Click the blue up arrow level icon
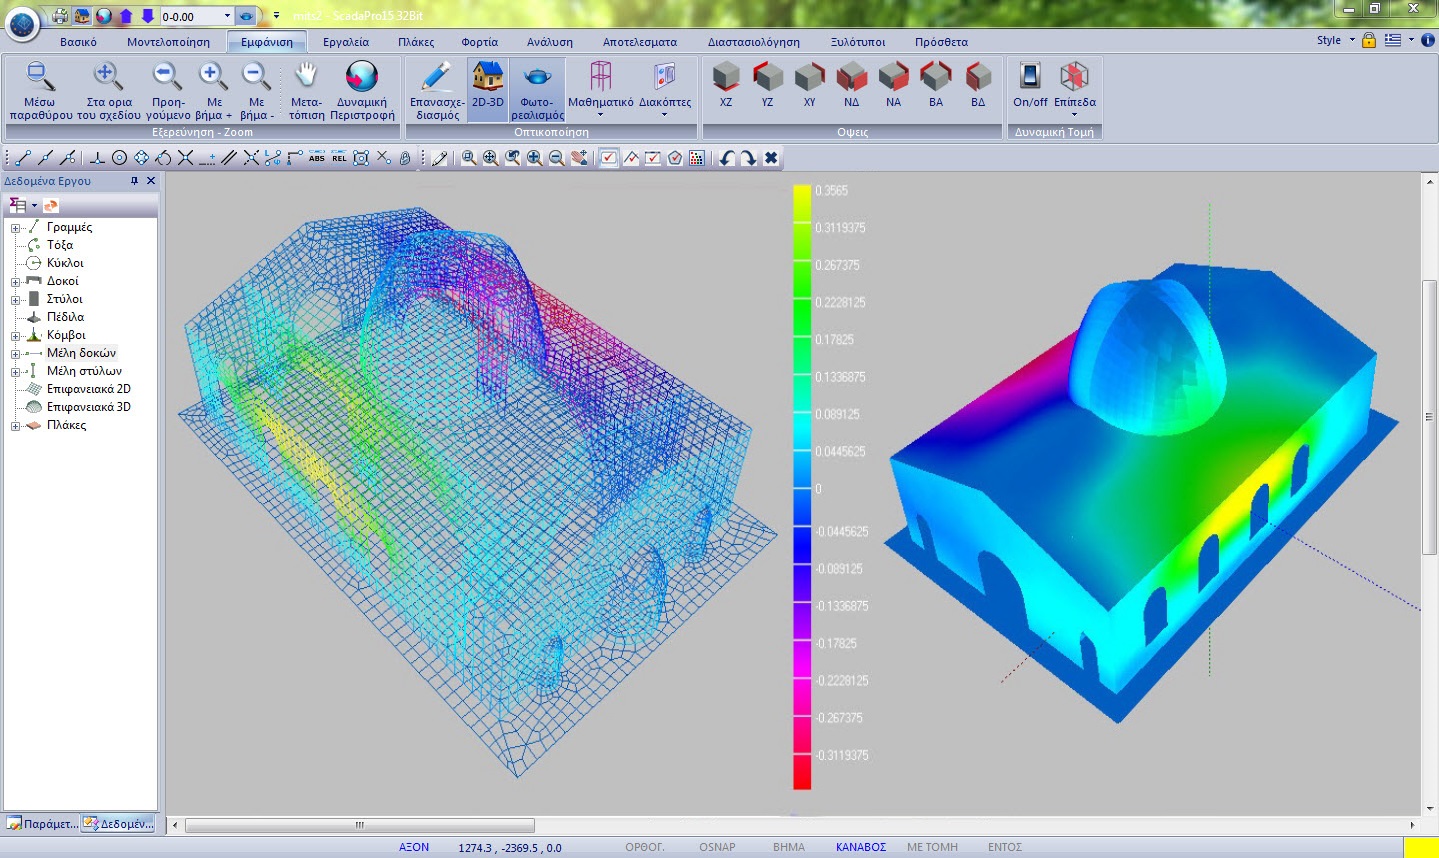1439x858 pixels. pyautogui.click(x=126, y=16)
